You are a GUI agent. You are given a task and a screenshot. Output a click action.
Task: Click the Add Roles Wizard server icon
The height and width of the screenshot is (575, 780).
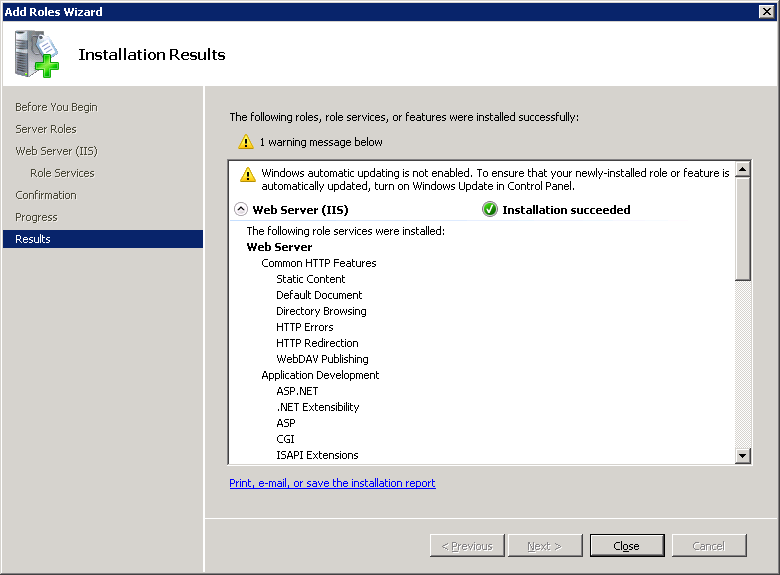click(37, 54)
